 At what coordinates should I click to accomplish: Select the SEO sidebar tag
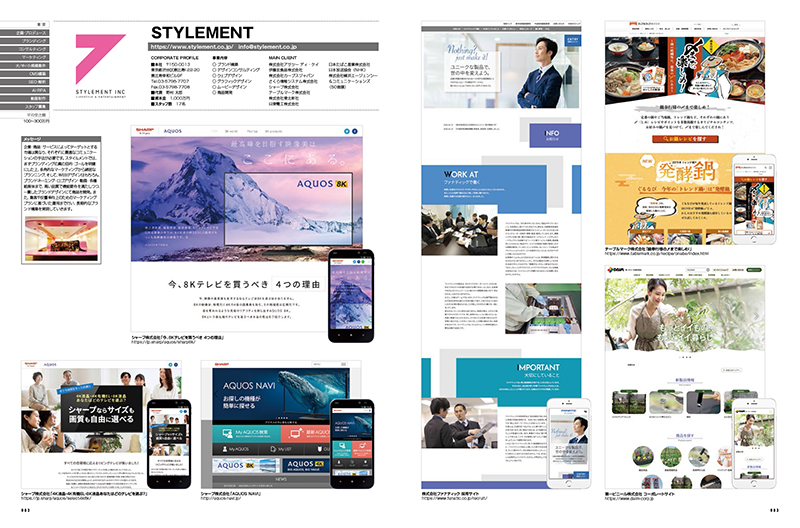click(23, 82)
